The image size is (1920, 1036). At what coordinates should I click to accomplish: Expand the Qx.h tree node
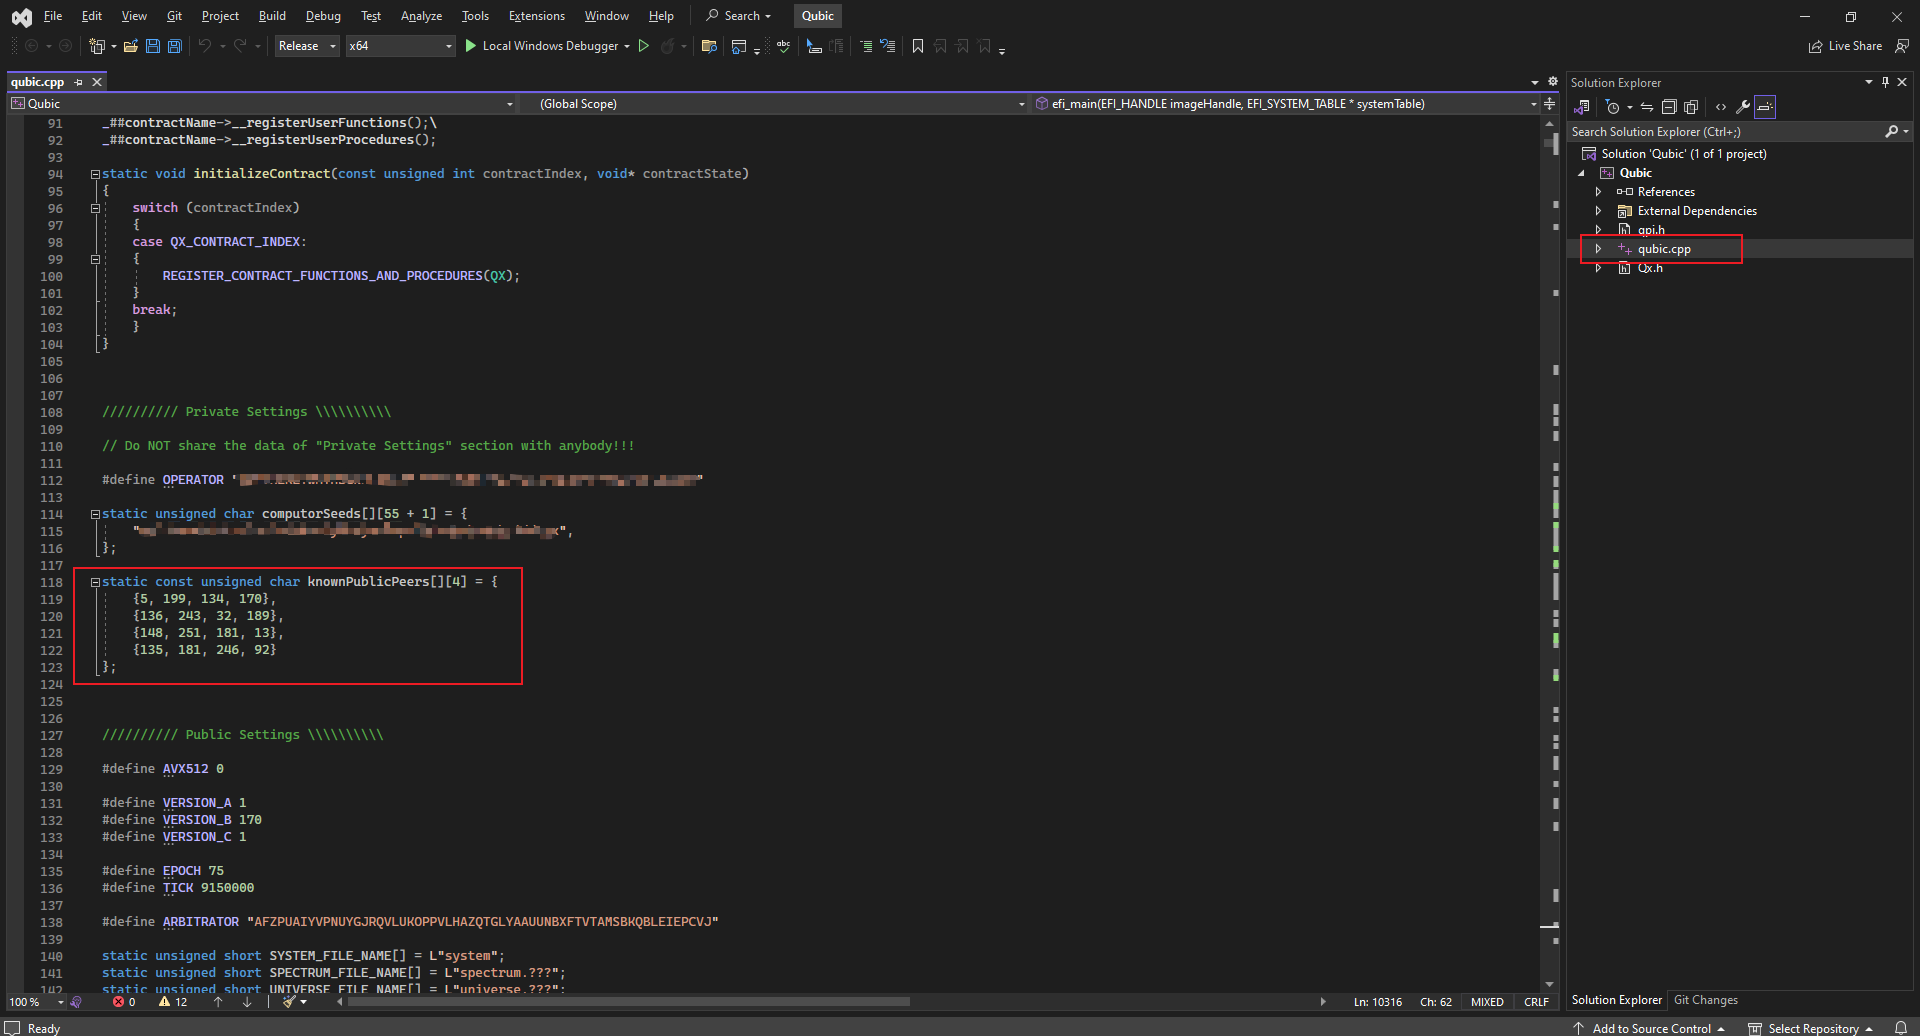[1598, 268]
